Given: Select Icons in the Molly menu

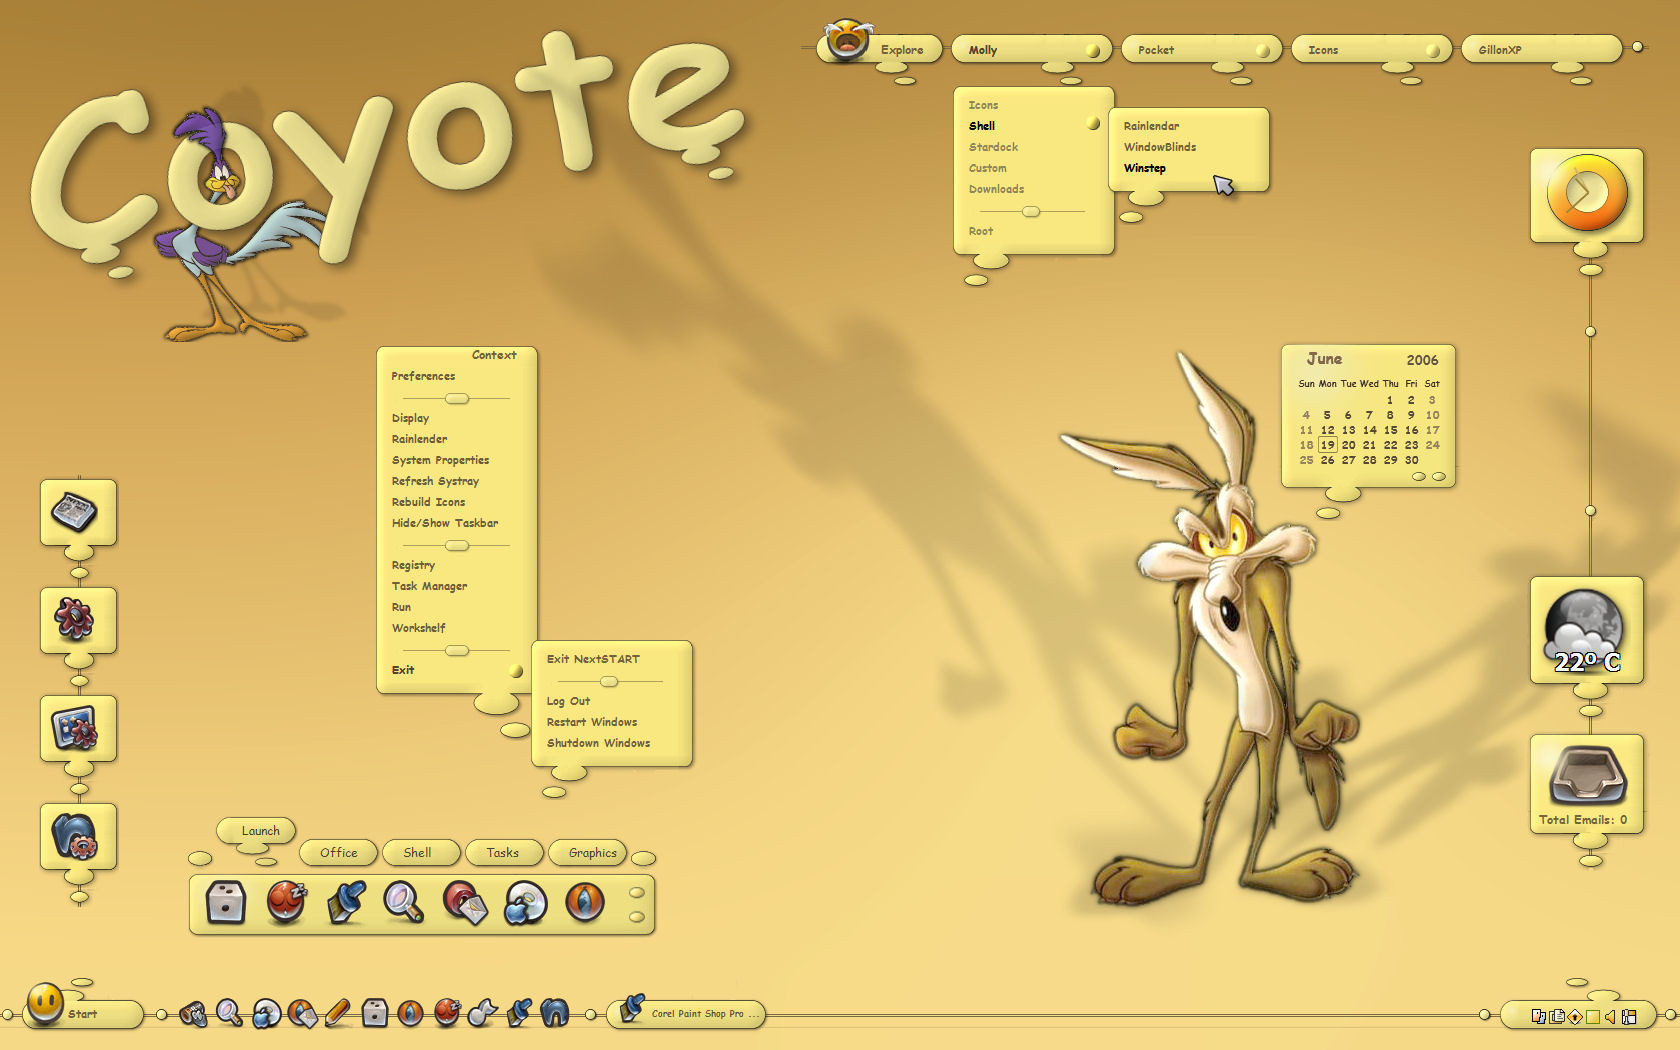Looking at the screenshot, I should tap(983, 105).
